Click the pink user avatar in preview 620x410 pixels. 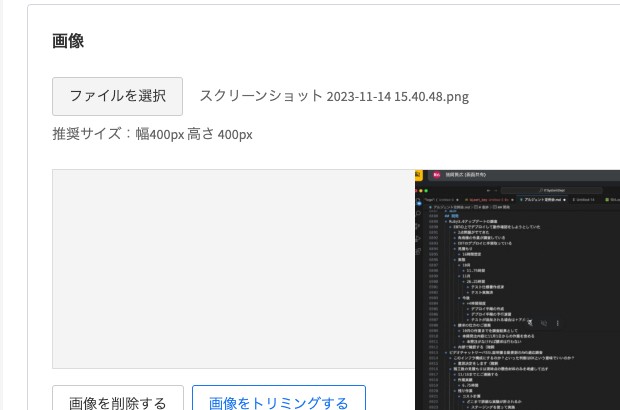coord(437,175)
